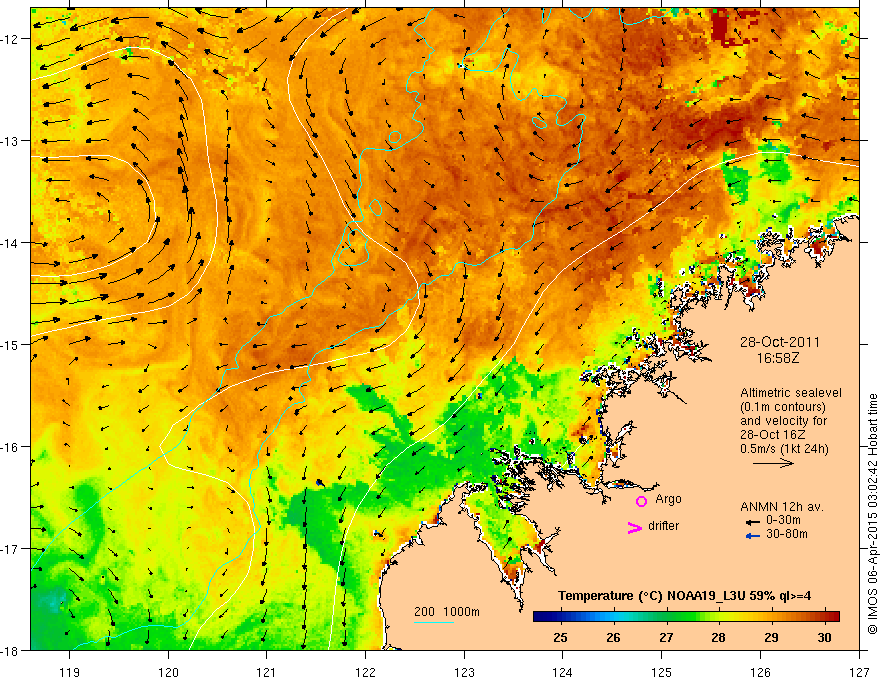Click latitude axis label -15

tap(10, 345)
